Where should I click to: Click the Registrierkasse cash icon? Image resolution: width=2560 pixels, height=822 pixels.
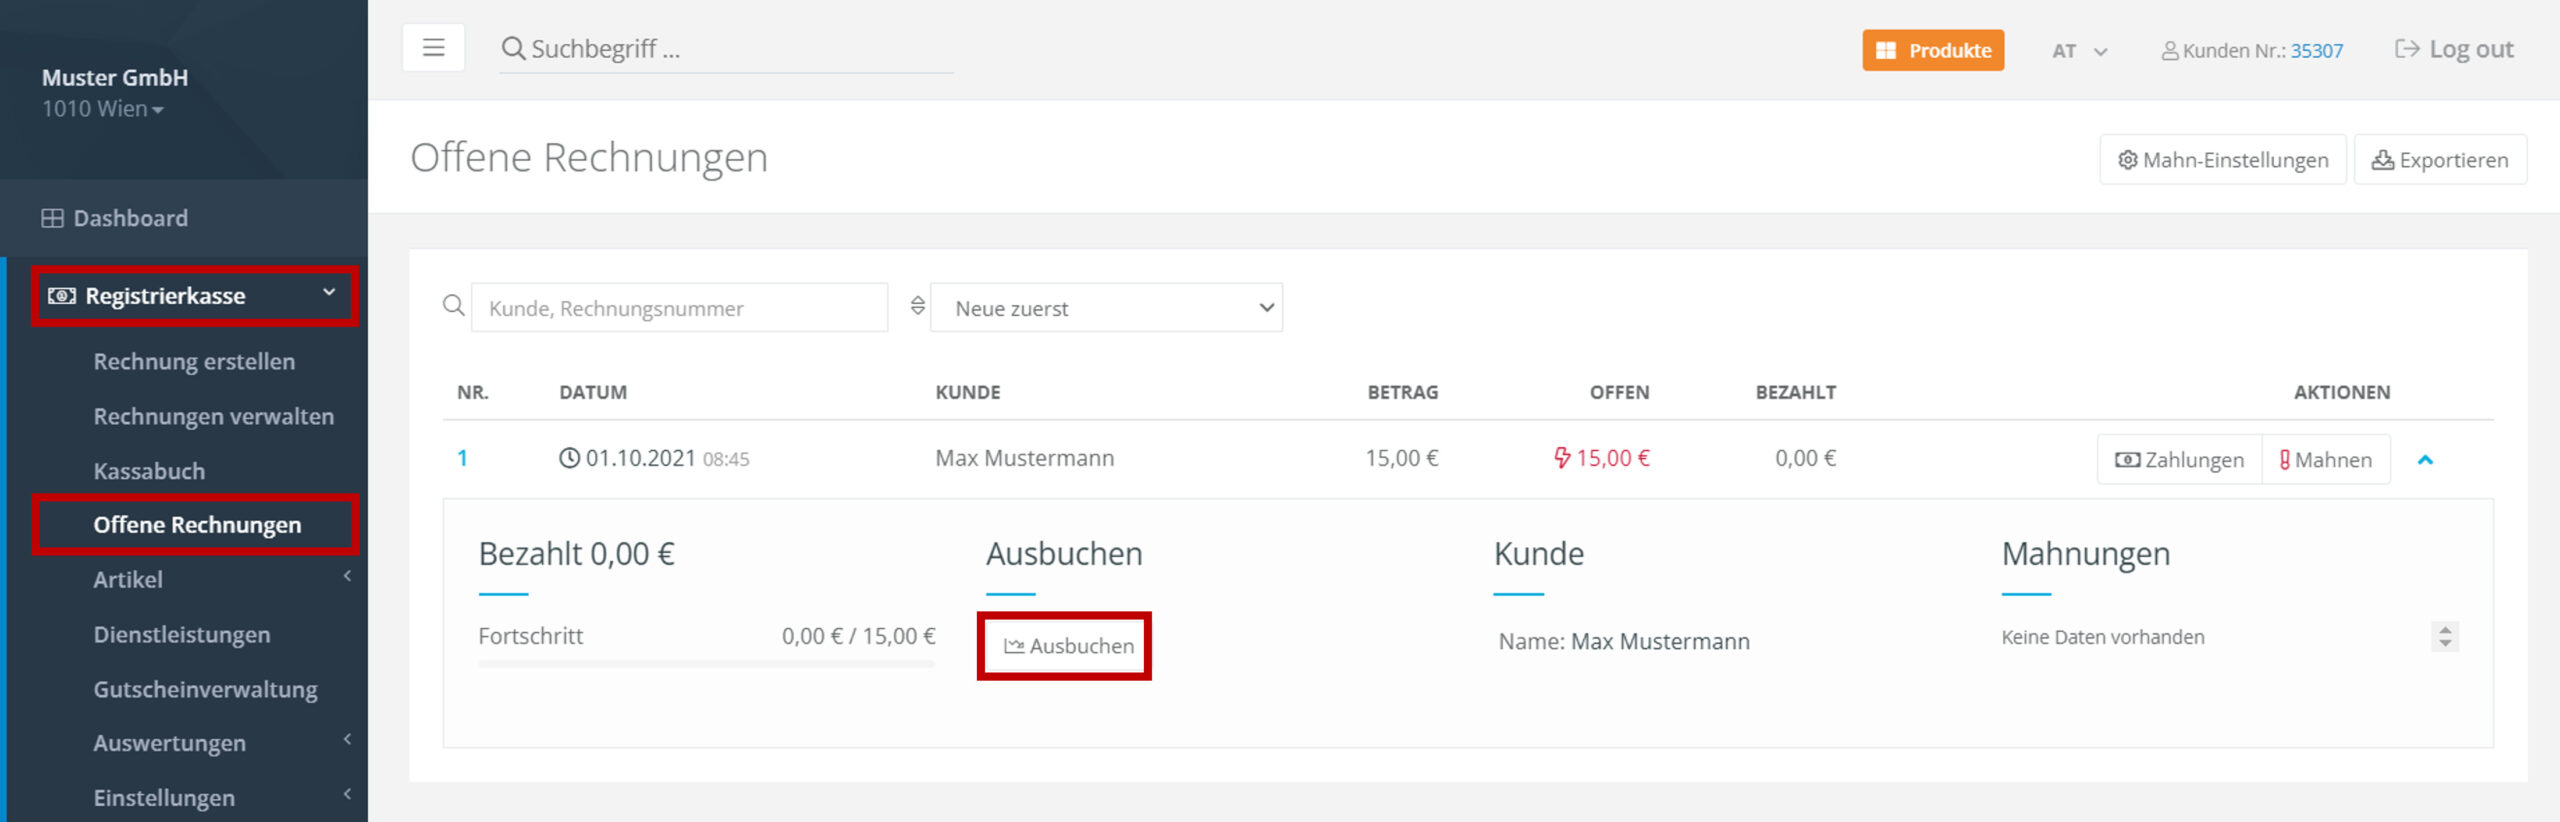[61, 296]
